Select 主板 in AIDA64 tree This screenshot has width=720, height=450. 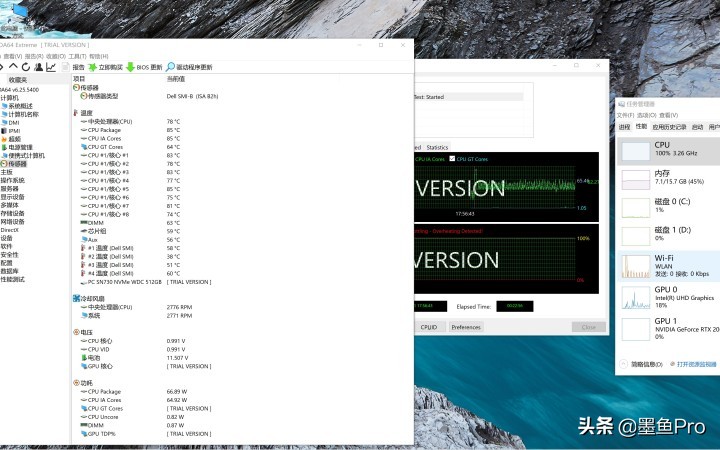6,172
